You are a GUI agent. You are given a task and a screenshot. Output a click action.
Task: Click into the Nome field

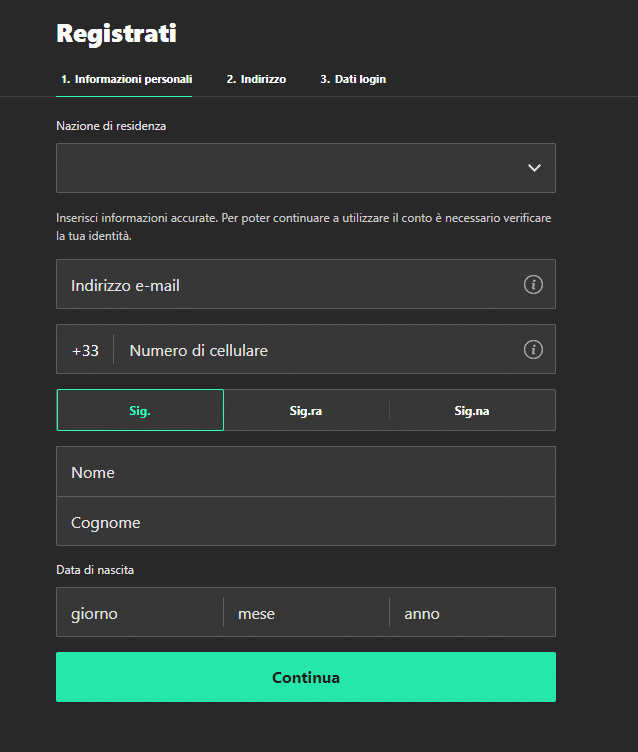click(306, 471)
